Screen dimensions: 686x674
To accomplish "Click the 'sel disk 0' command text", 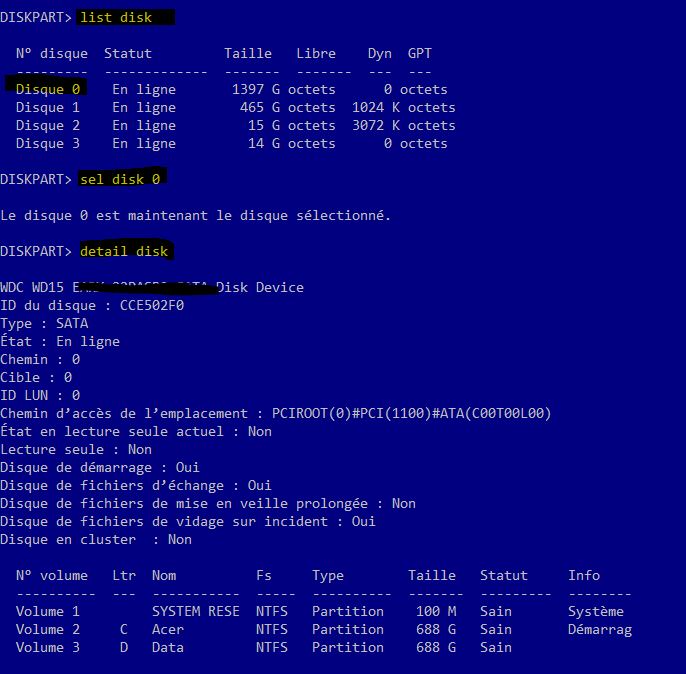I will click(x=120, y=179).
